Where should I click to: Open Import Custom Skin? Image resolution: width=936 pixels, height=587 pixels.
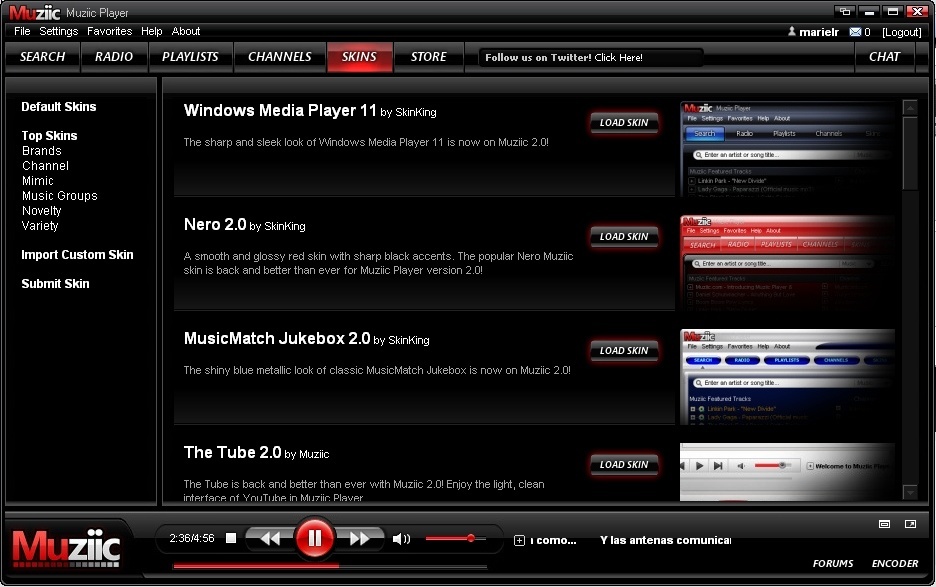click(78, 255)
